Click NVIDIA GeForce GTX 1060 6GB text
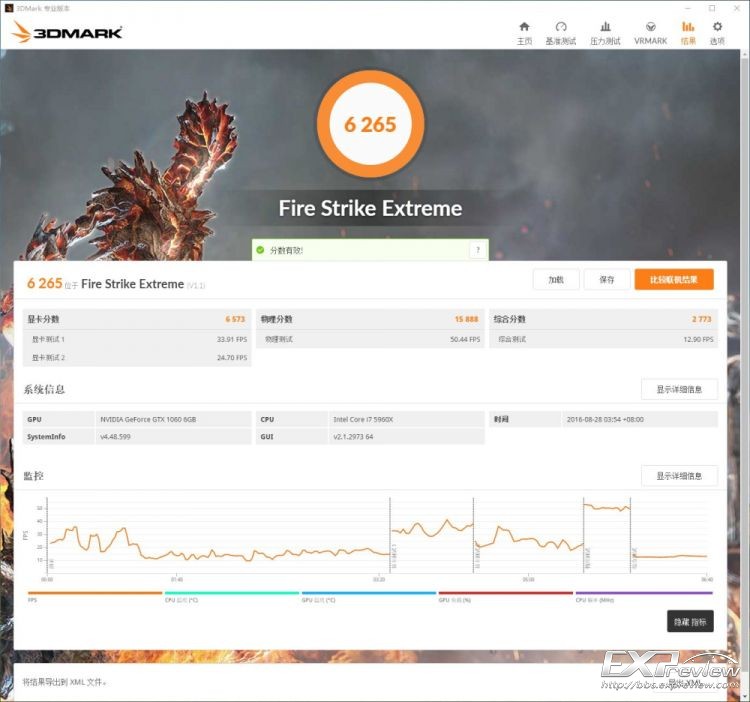Image resolution: width=750 pixels, height=702 pixels. pyautogui.click(x=148, y=419)
